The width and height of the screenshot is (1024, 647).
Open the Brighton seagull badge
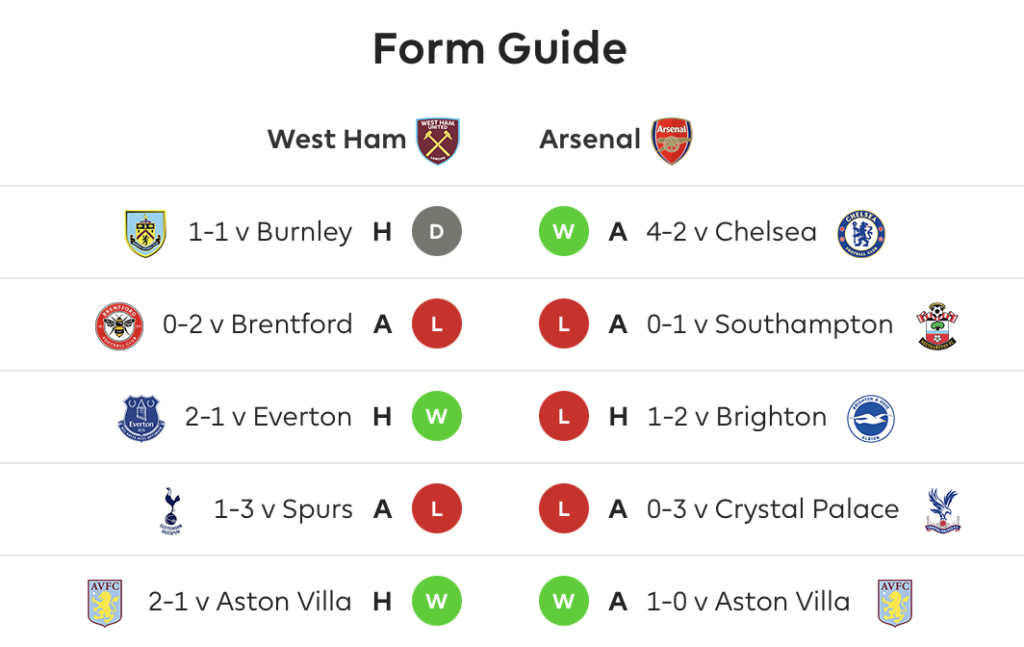(871, 418)
